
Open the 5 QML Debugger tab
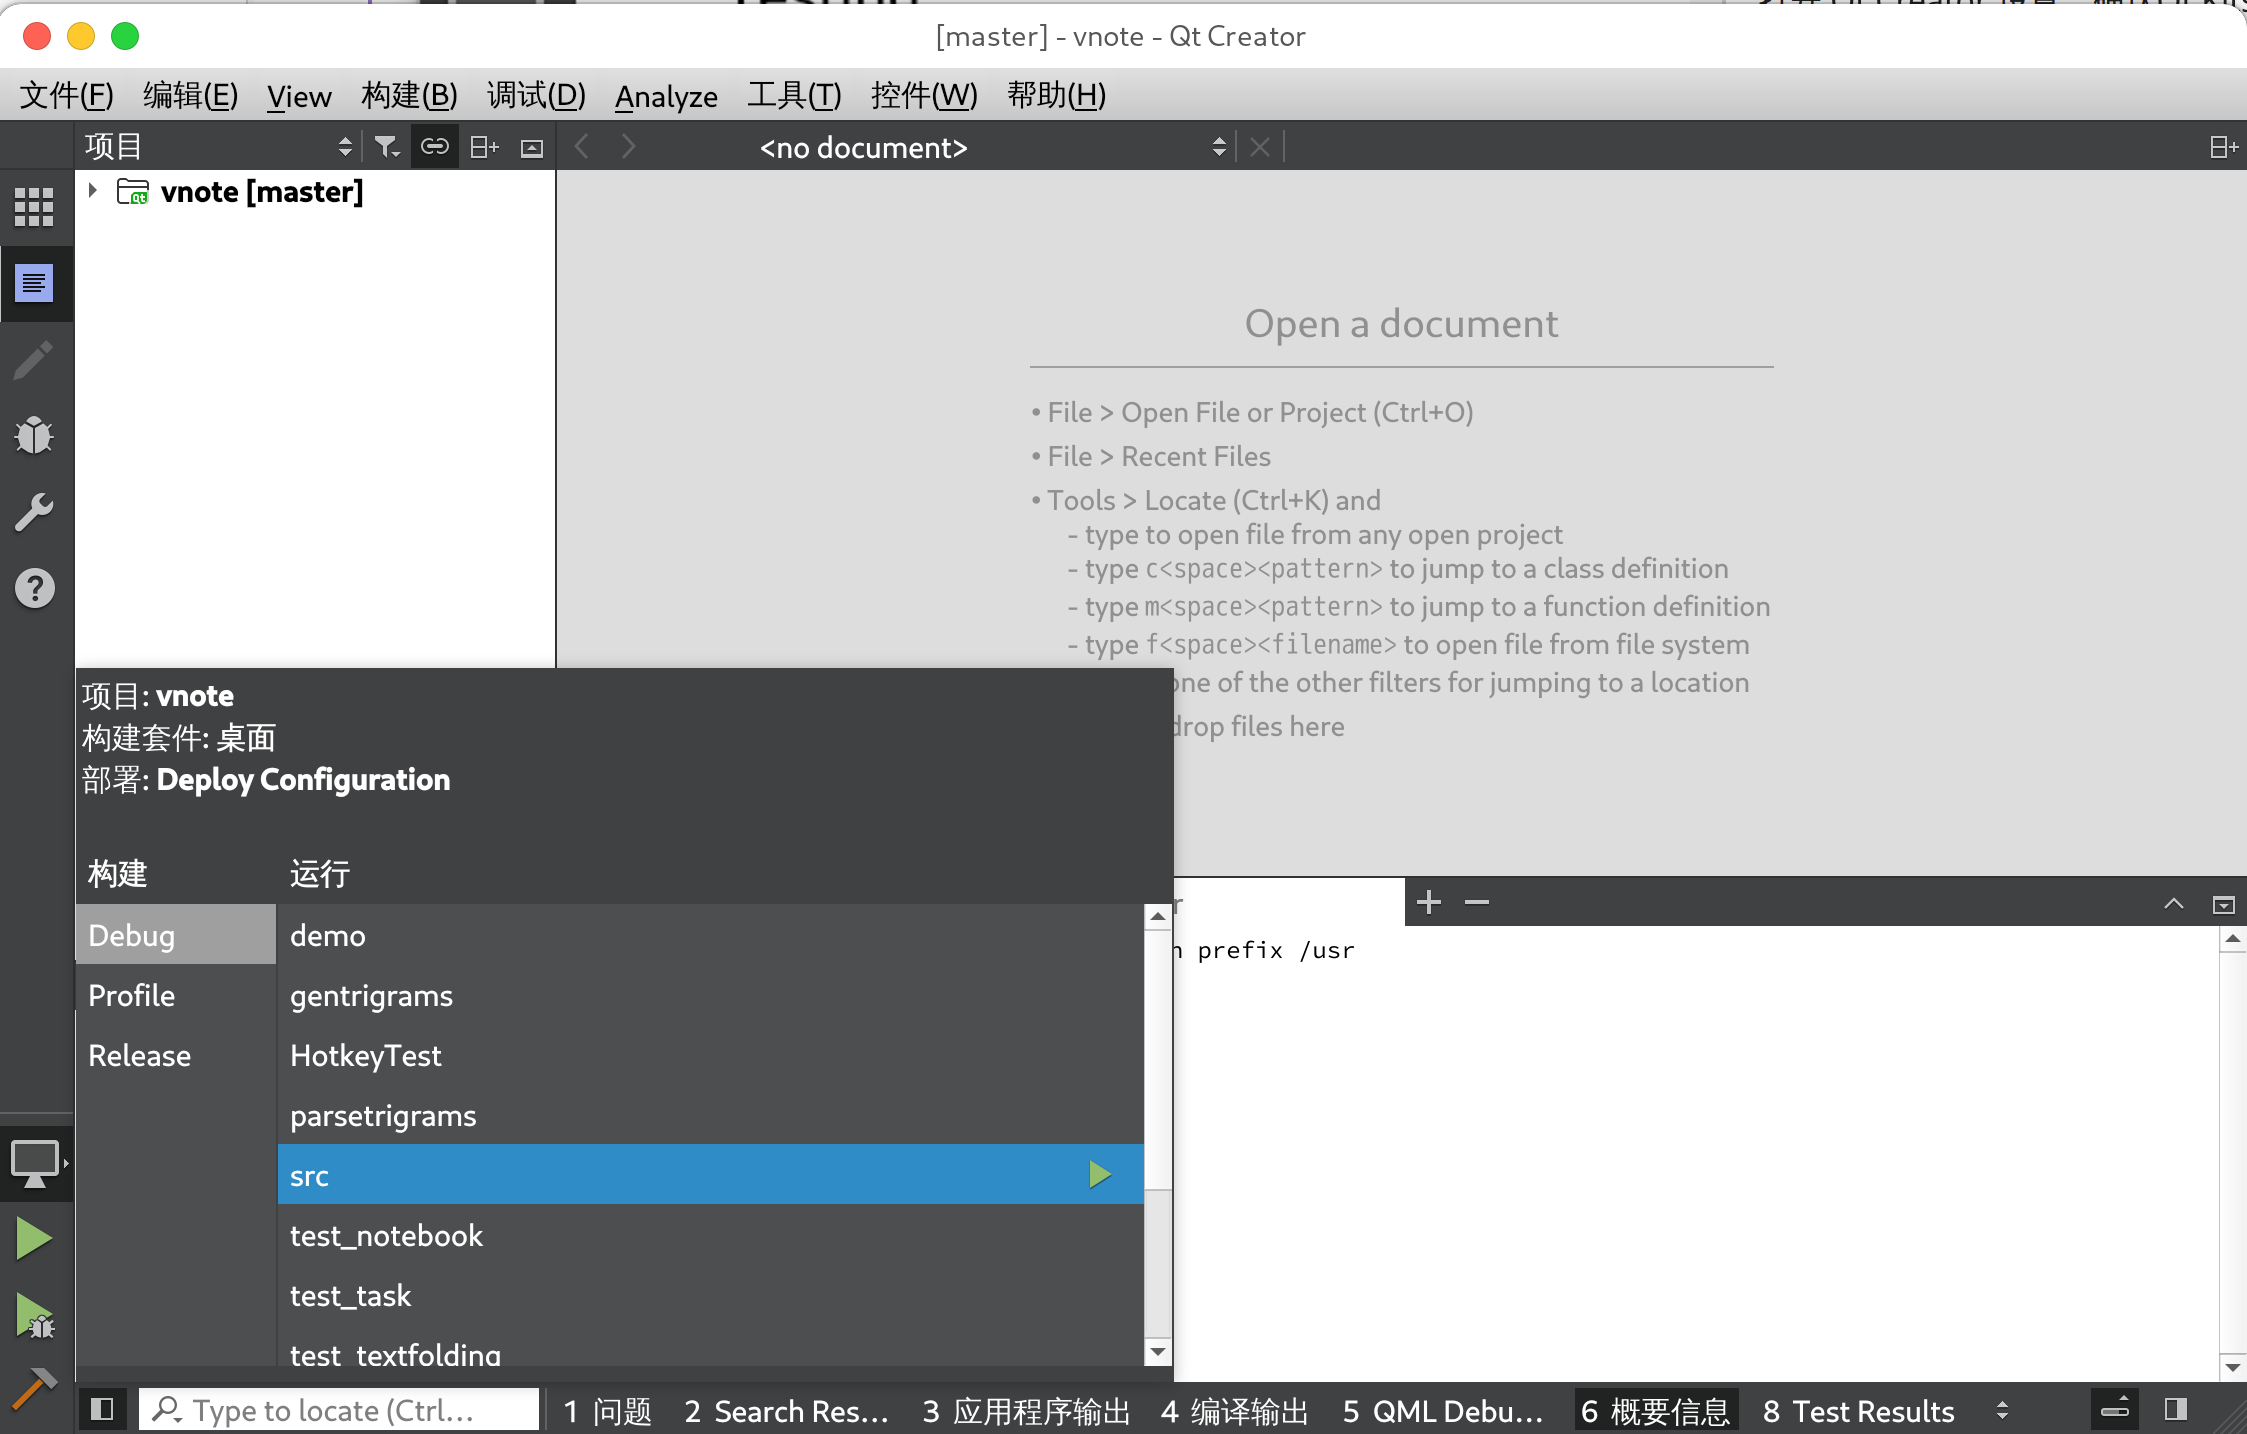point(1443,1411)
